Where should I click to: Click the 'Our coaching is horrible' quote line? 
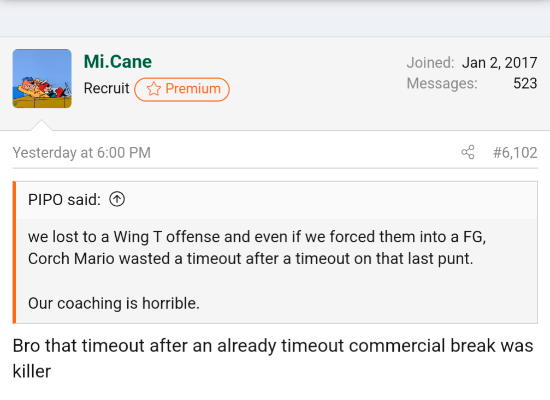pos(114,303)
